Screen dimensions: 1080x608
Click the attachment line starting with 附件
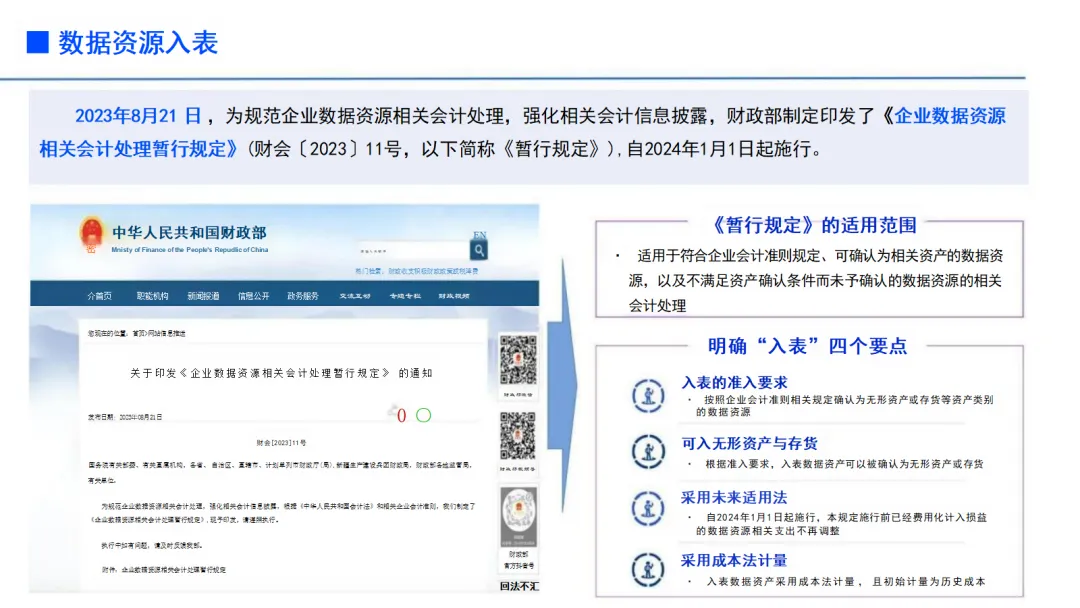163,570
